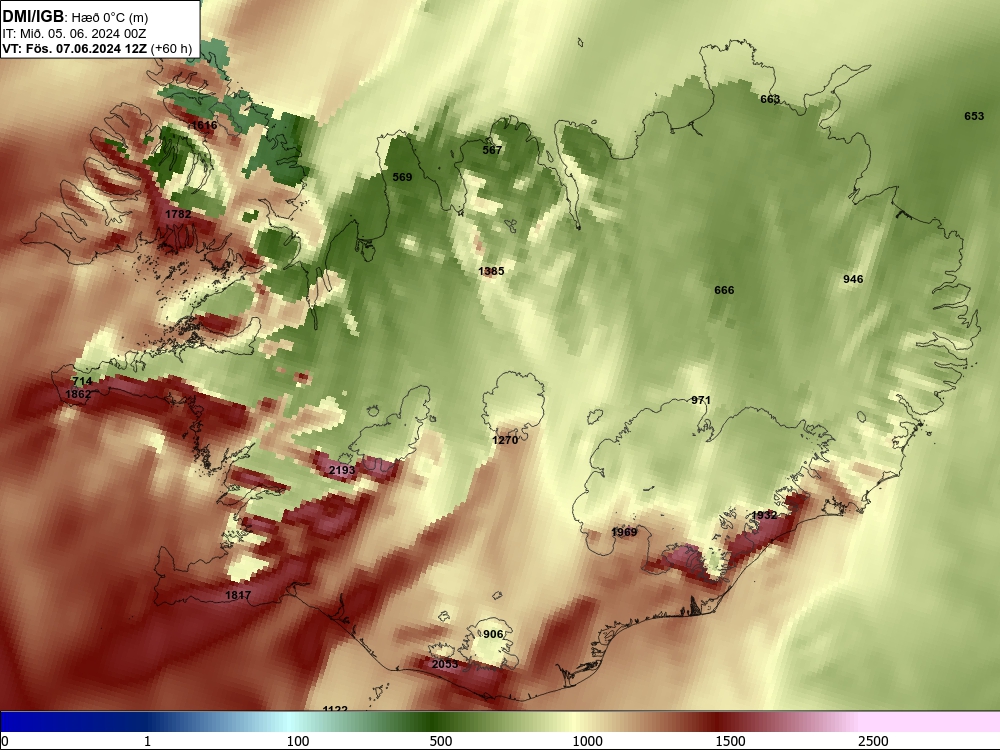Click the map value 653
Image resolution: width=1000 pixels, height=750 pixels.
tap(974, 116)
